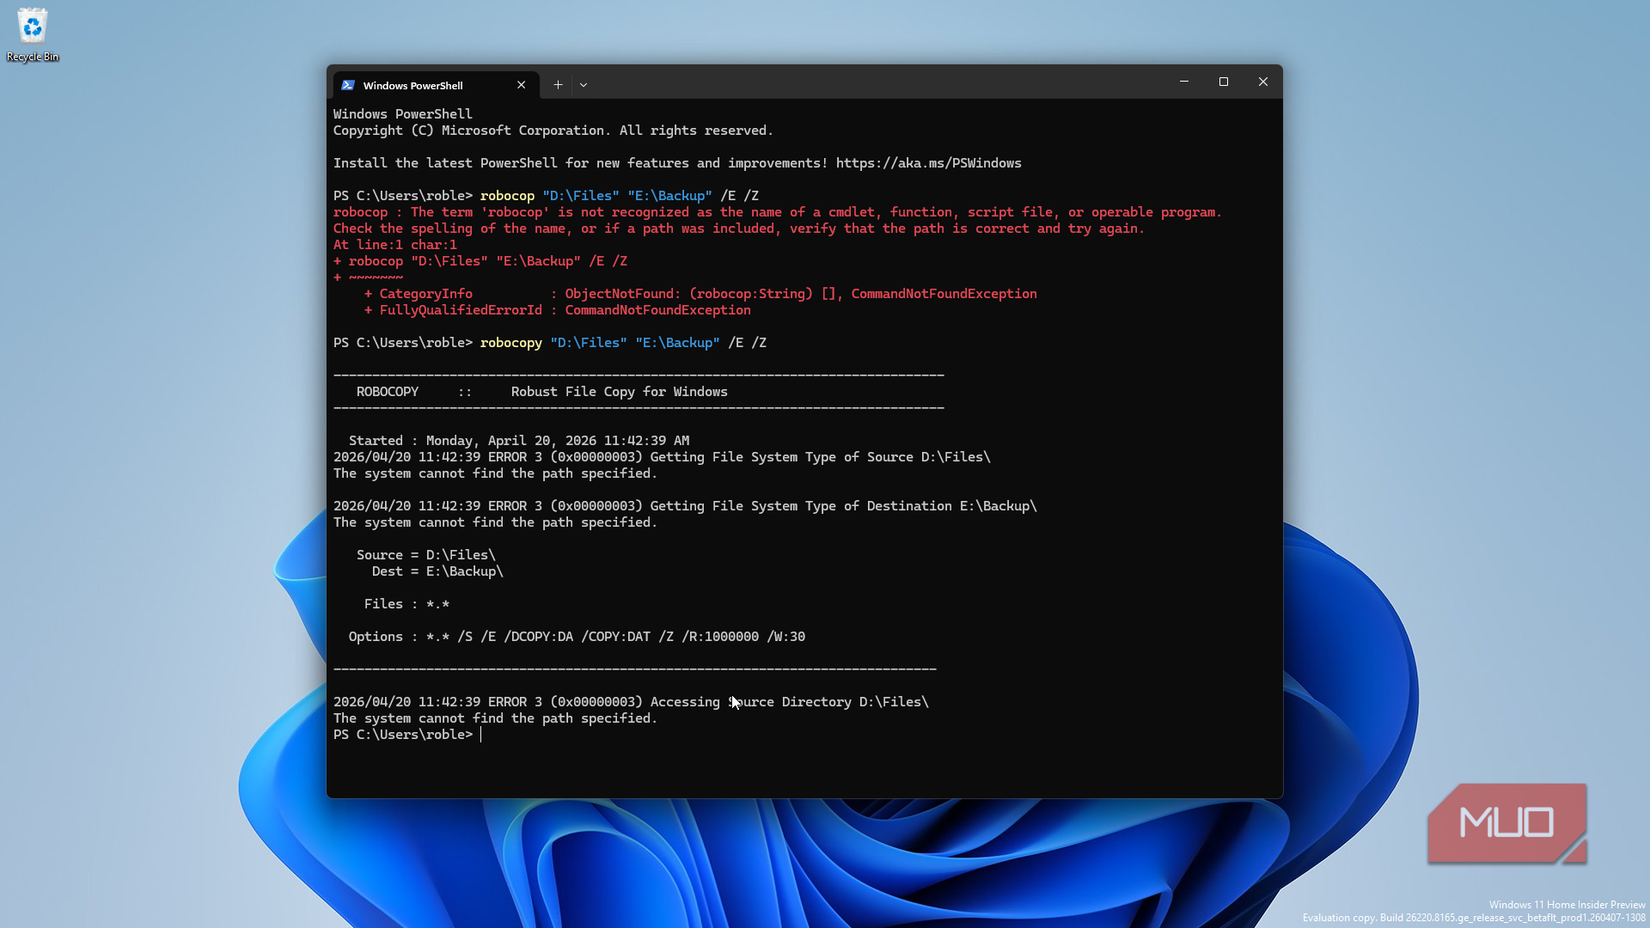Open the aka.ms/PSWindows link

pyautogui.click(x=928, y=163)
